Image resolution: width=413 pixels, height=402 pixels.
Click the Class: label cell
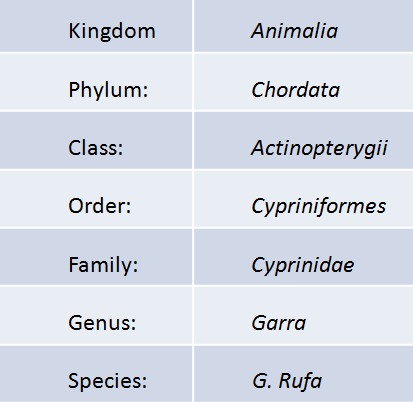(96, 140)
